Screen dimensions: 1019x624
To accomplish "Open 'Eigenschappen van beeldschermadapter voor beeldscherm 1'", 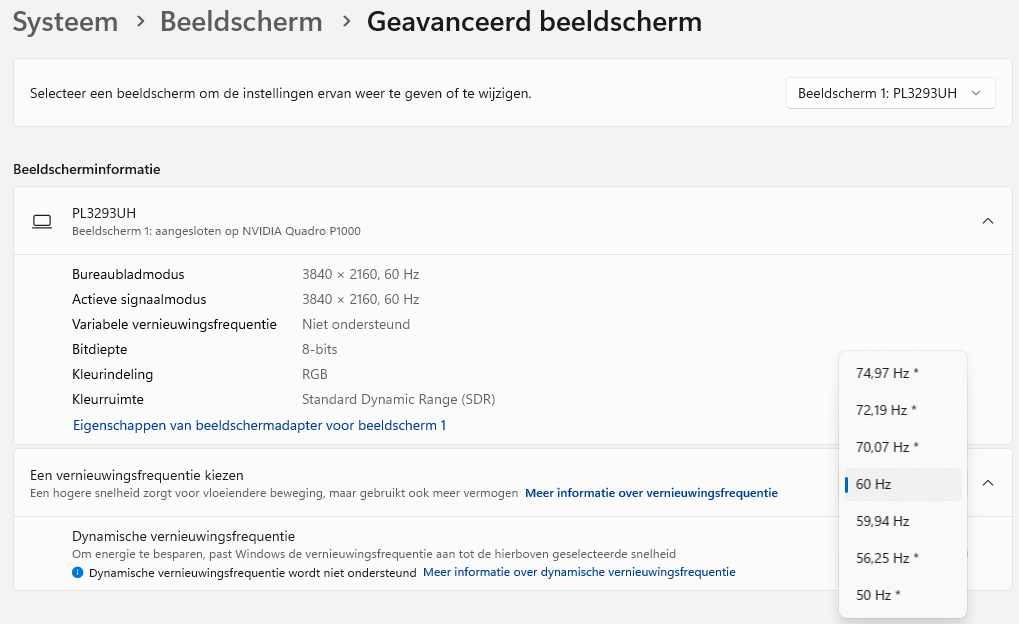I will (x=258, y=425).
